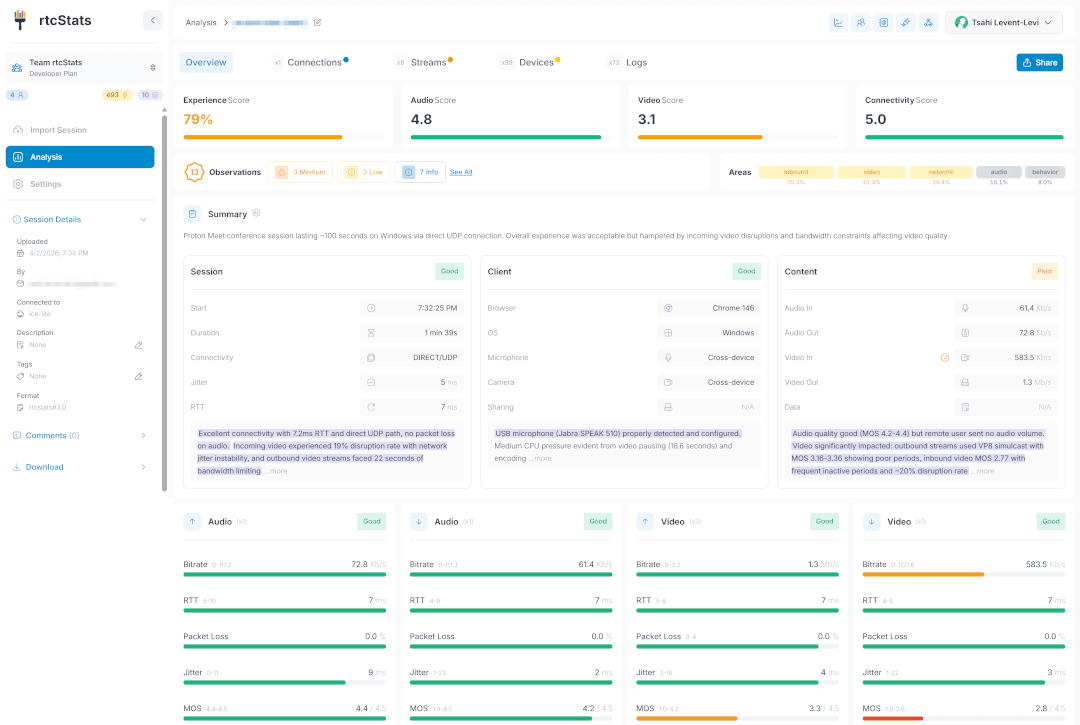Click the Experience Score progress bar
Image resolution: width=1080 pixels, height=725 pixels.
tap(283, 137)
